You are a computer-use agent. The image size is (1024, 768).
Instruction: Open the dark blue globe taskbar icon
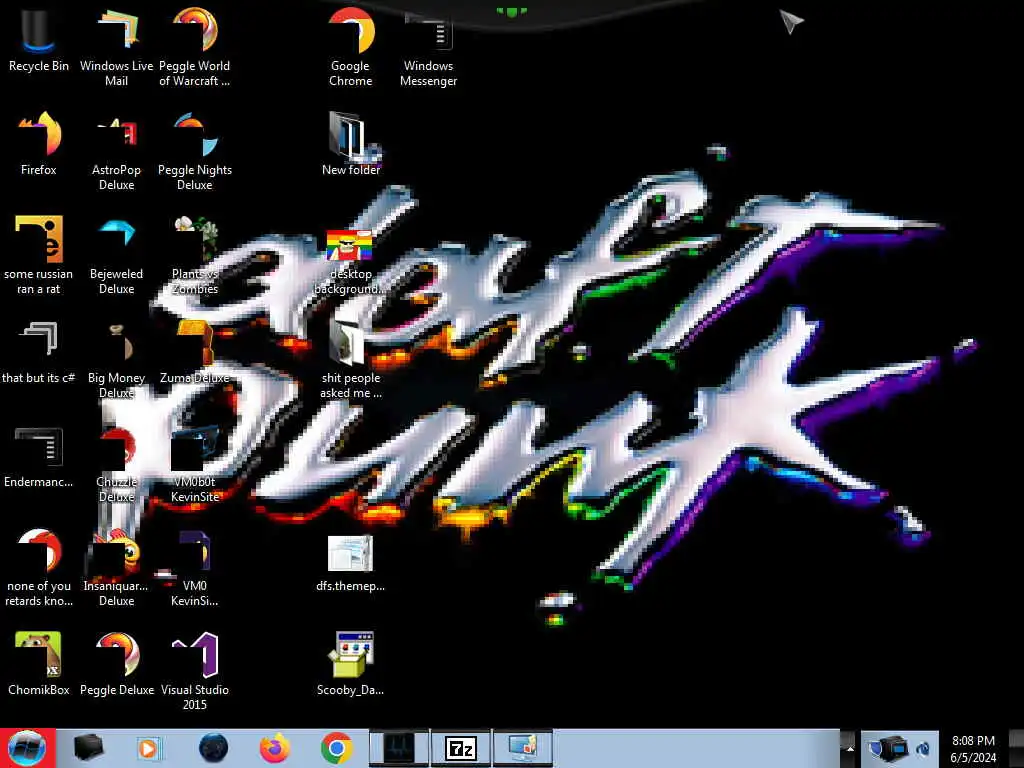[x=213, y=748]
